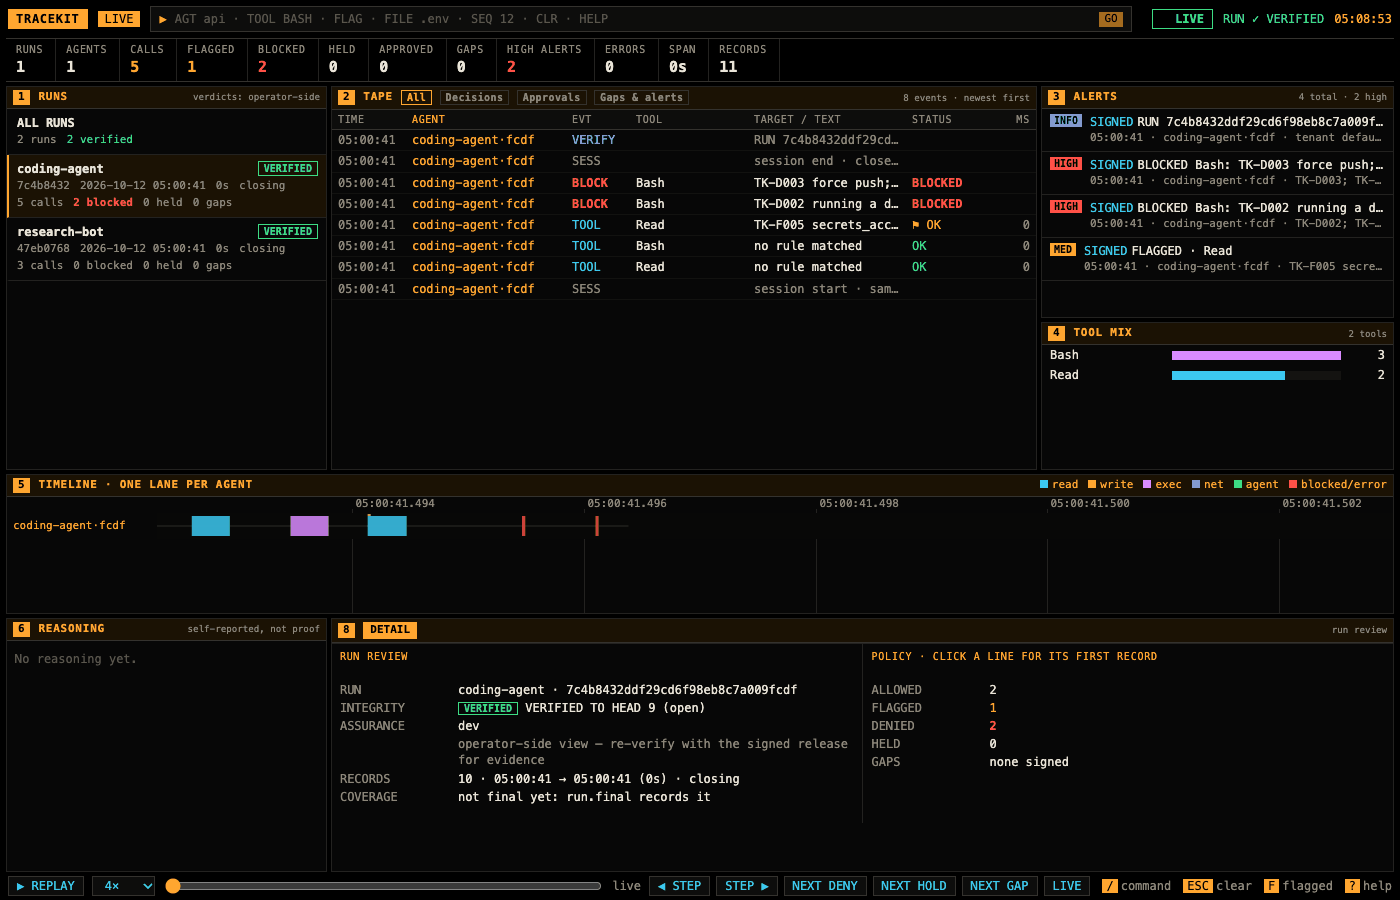Click the slash key hint for command
The width and height of the screenshot is (1400, 900).
coord(1109,886)
